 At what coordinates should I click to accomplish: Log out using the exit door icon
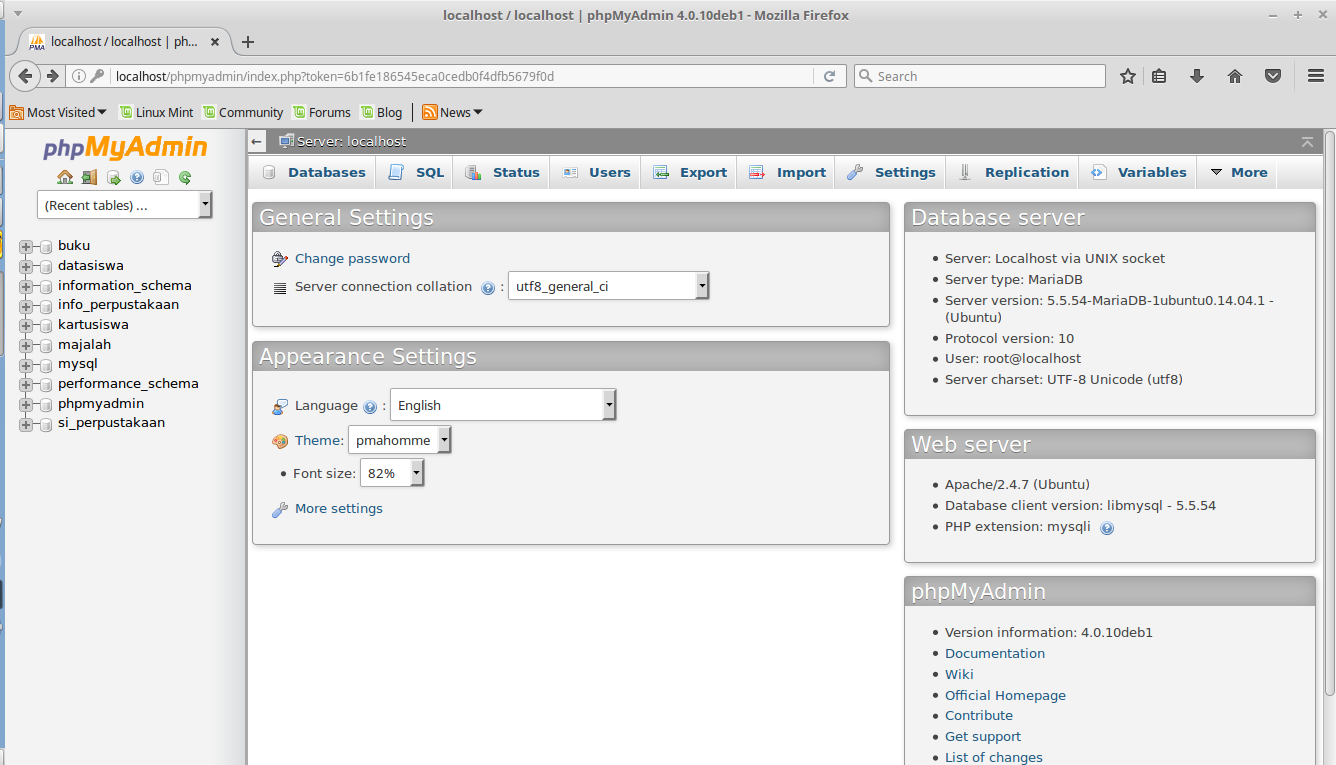(89, 177)
